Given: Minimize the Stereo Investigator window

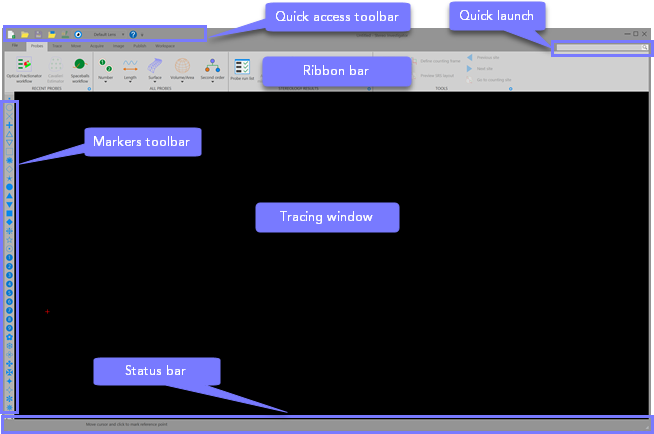Looking at the screenshot, I should 627,34.
